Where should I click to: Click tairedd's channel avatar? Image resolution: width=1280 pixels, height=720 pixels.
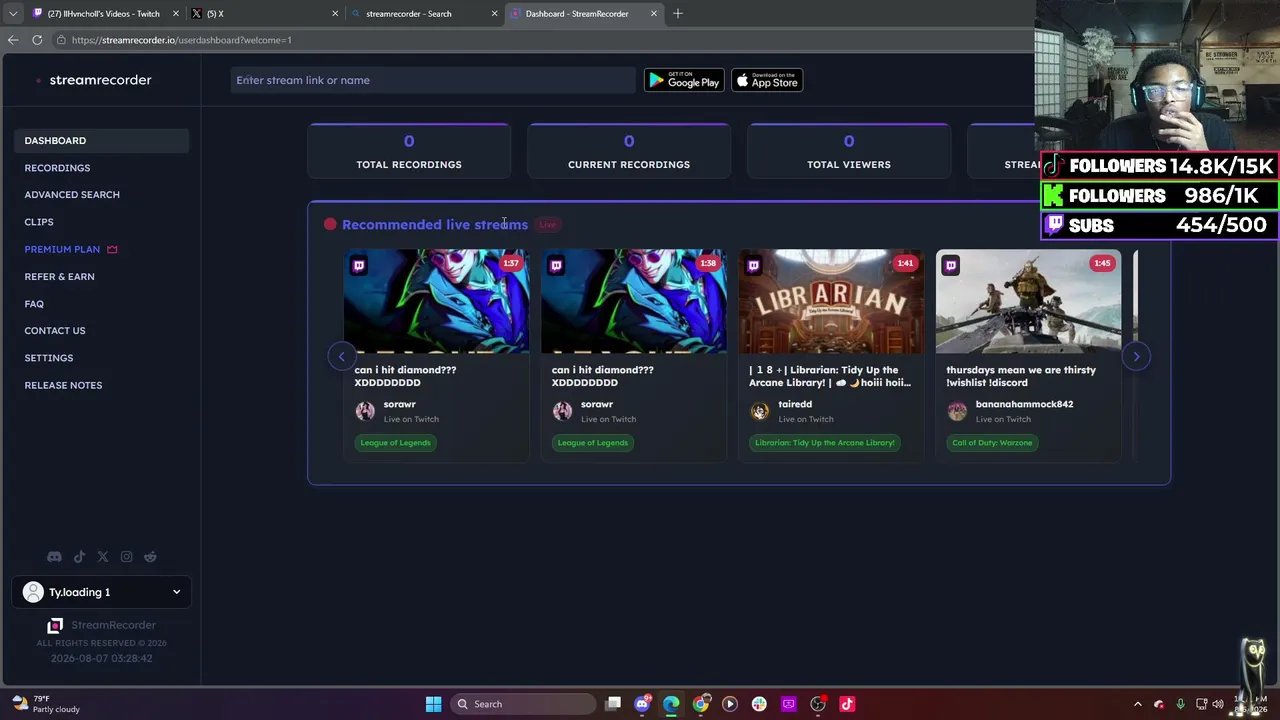pos(760,411)
